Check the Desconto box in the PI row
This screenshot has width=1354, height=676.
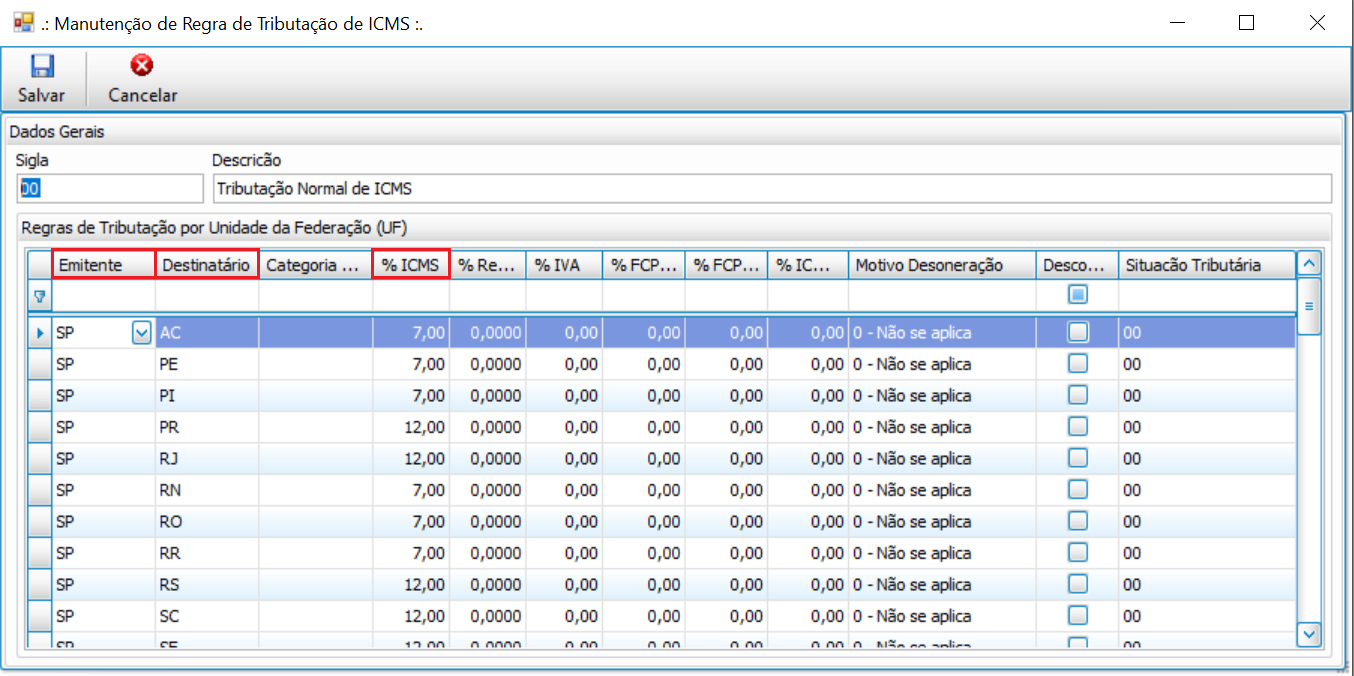[x=1078, y=395]
